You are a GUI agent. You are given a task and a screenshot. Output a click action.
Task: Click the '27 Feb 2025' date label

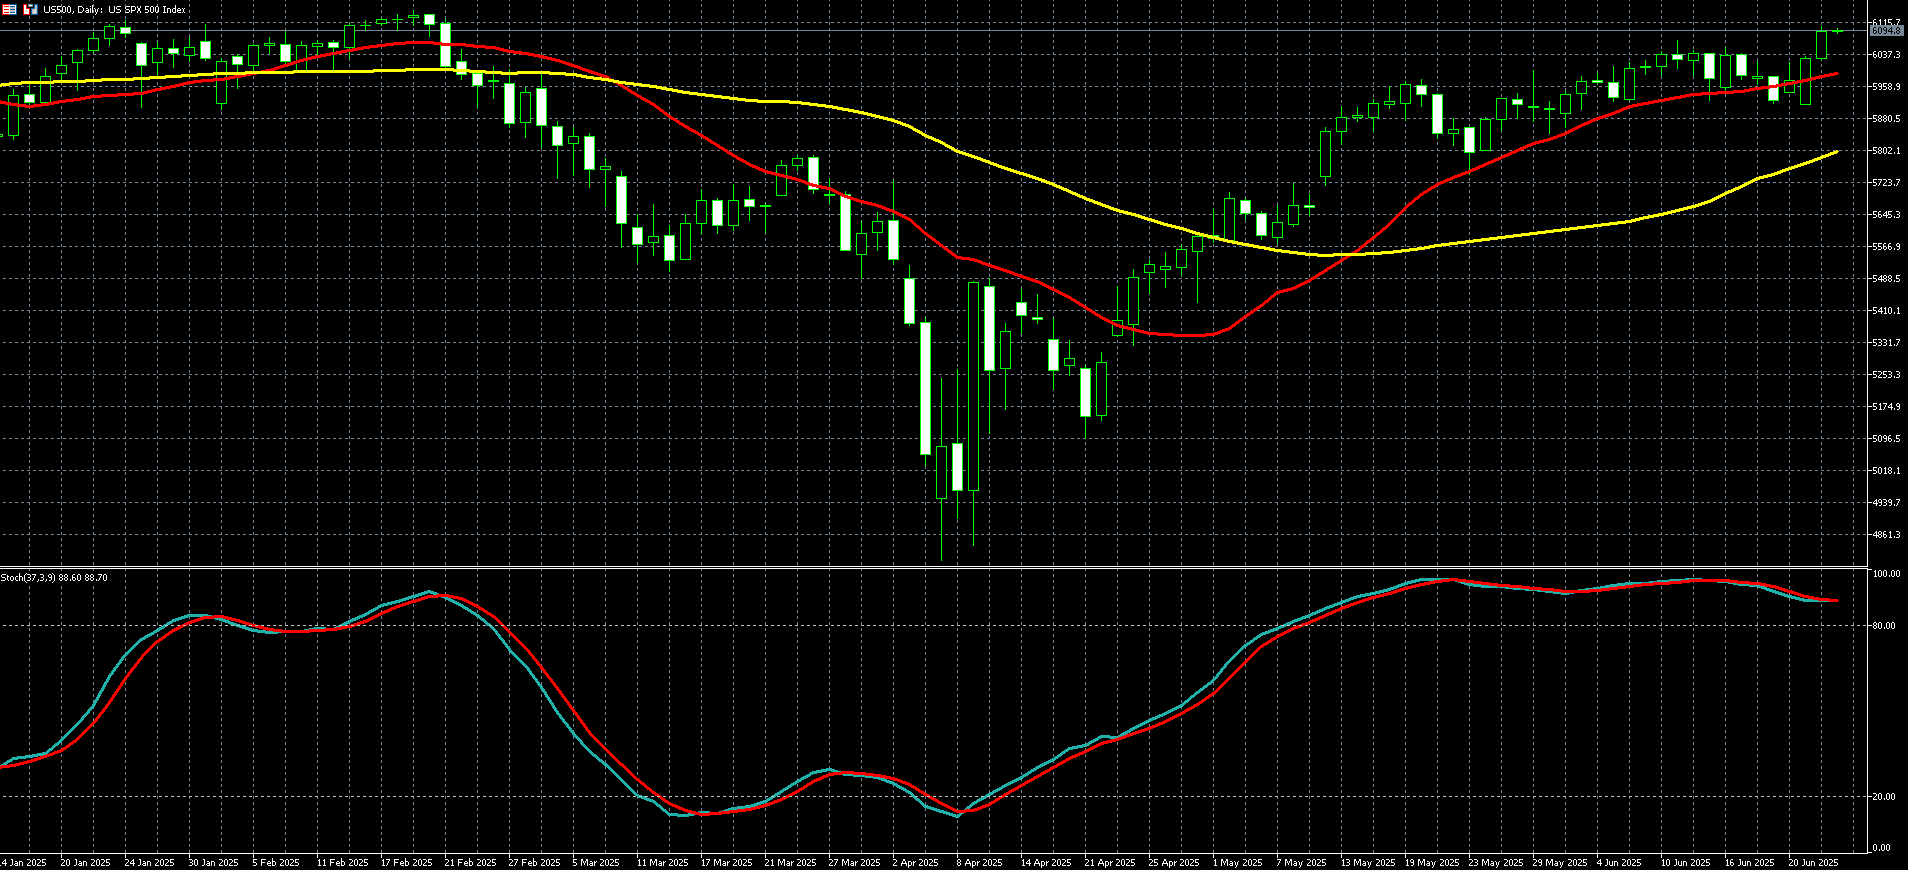(534, 862)
